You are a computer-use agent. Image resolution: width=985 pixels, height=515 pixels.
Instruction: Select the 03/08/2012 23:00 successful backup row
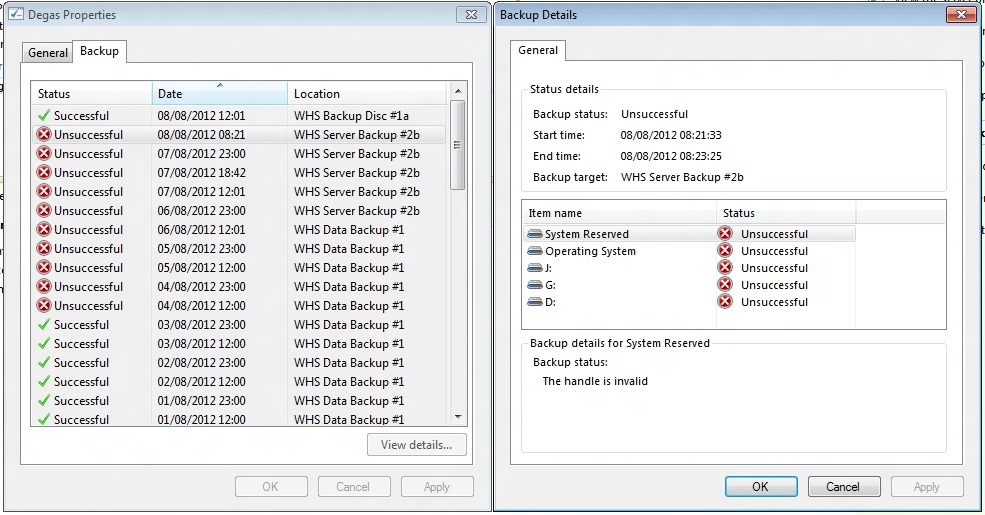238,325
